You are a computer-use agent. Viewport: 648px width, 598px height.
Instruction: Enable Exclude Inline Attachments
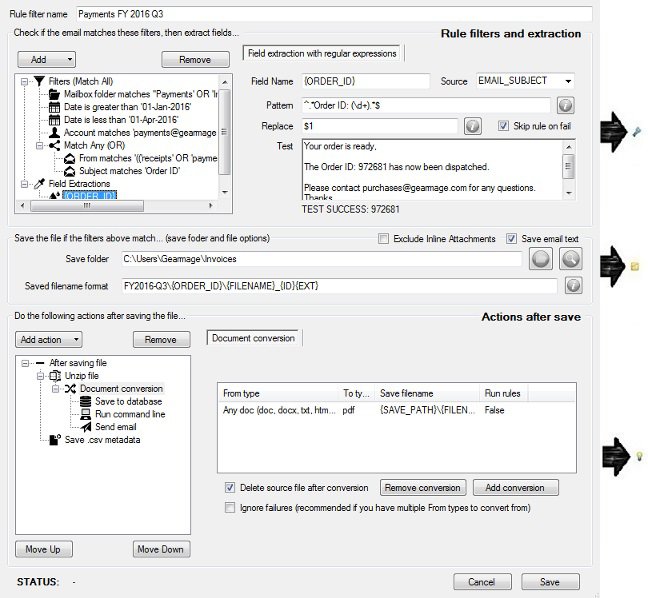383,238
